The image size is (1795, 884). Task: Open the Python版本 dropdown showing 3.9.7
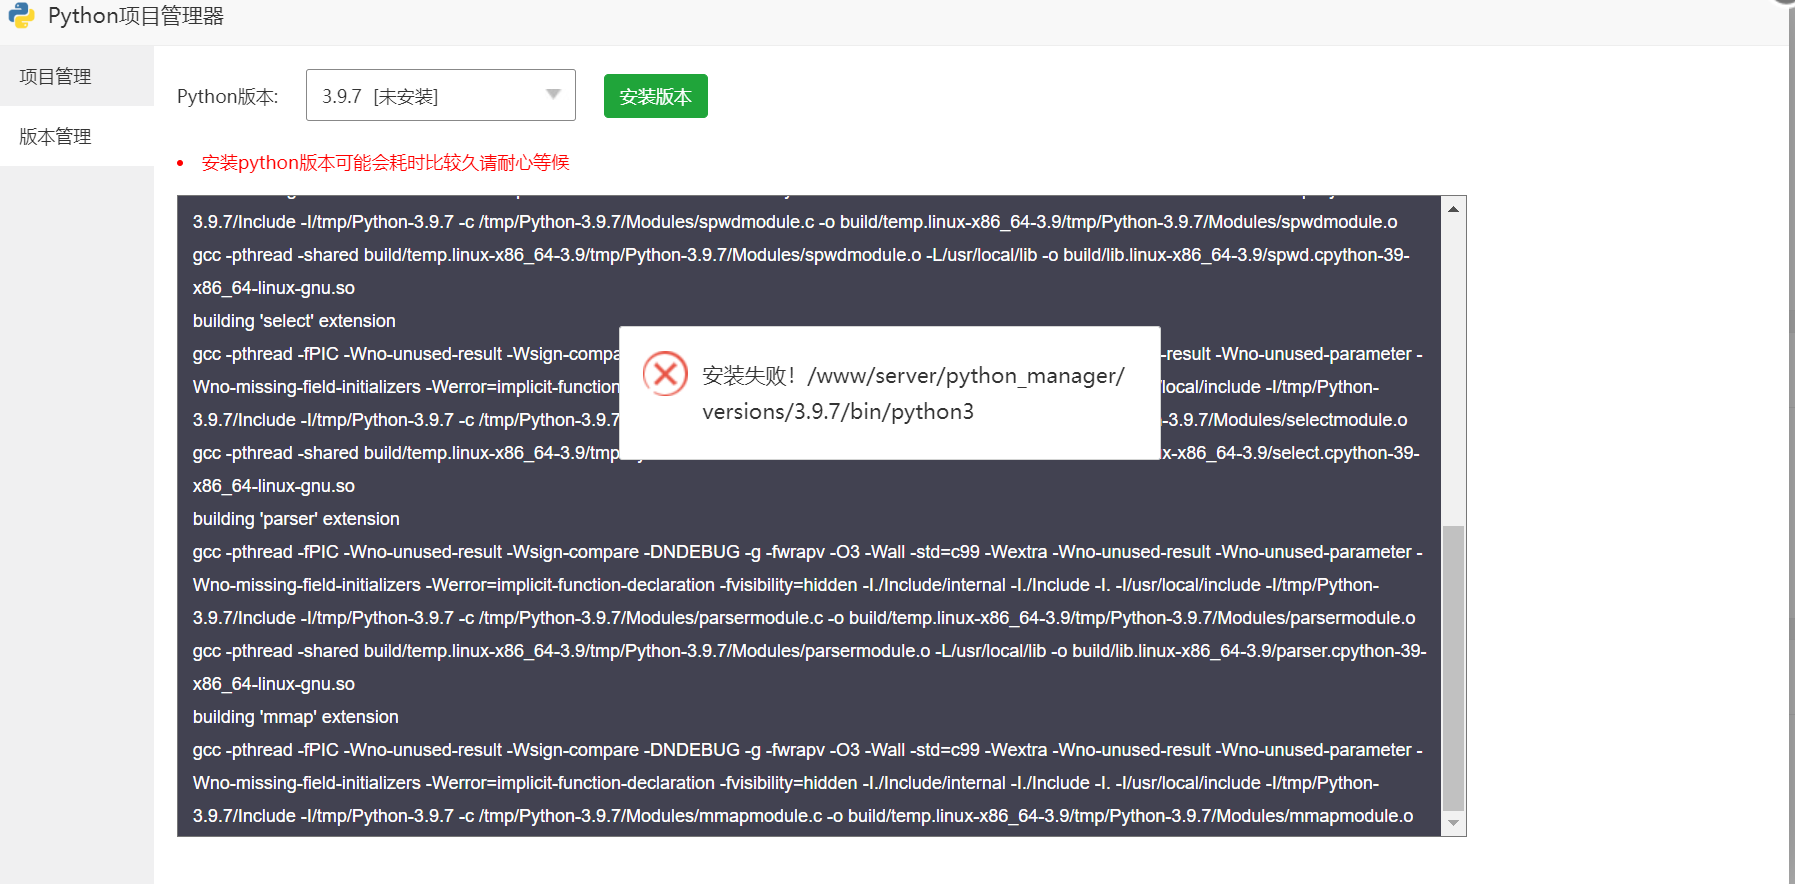(441, 95)
